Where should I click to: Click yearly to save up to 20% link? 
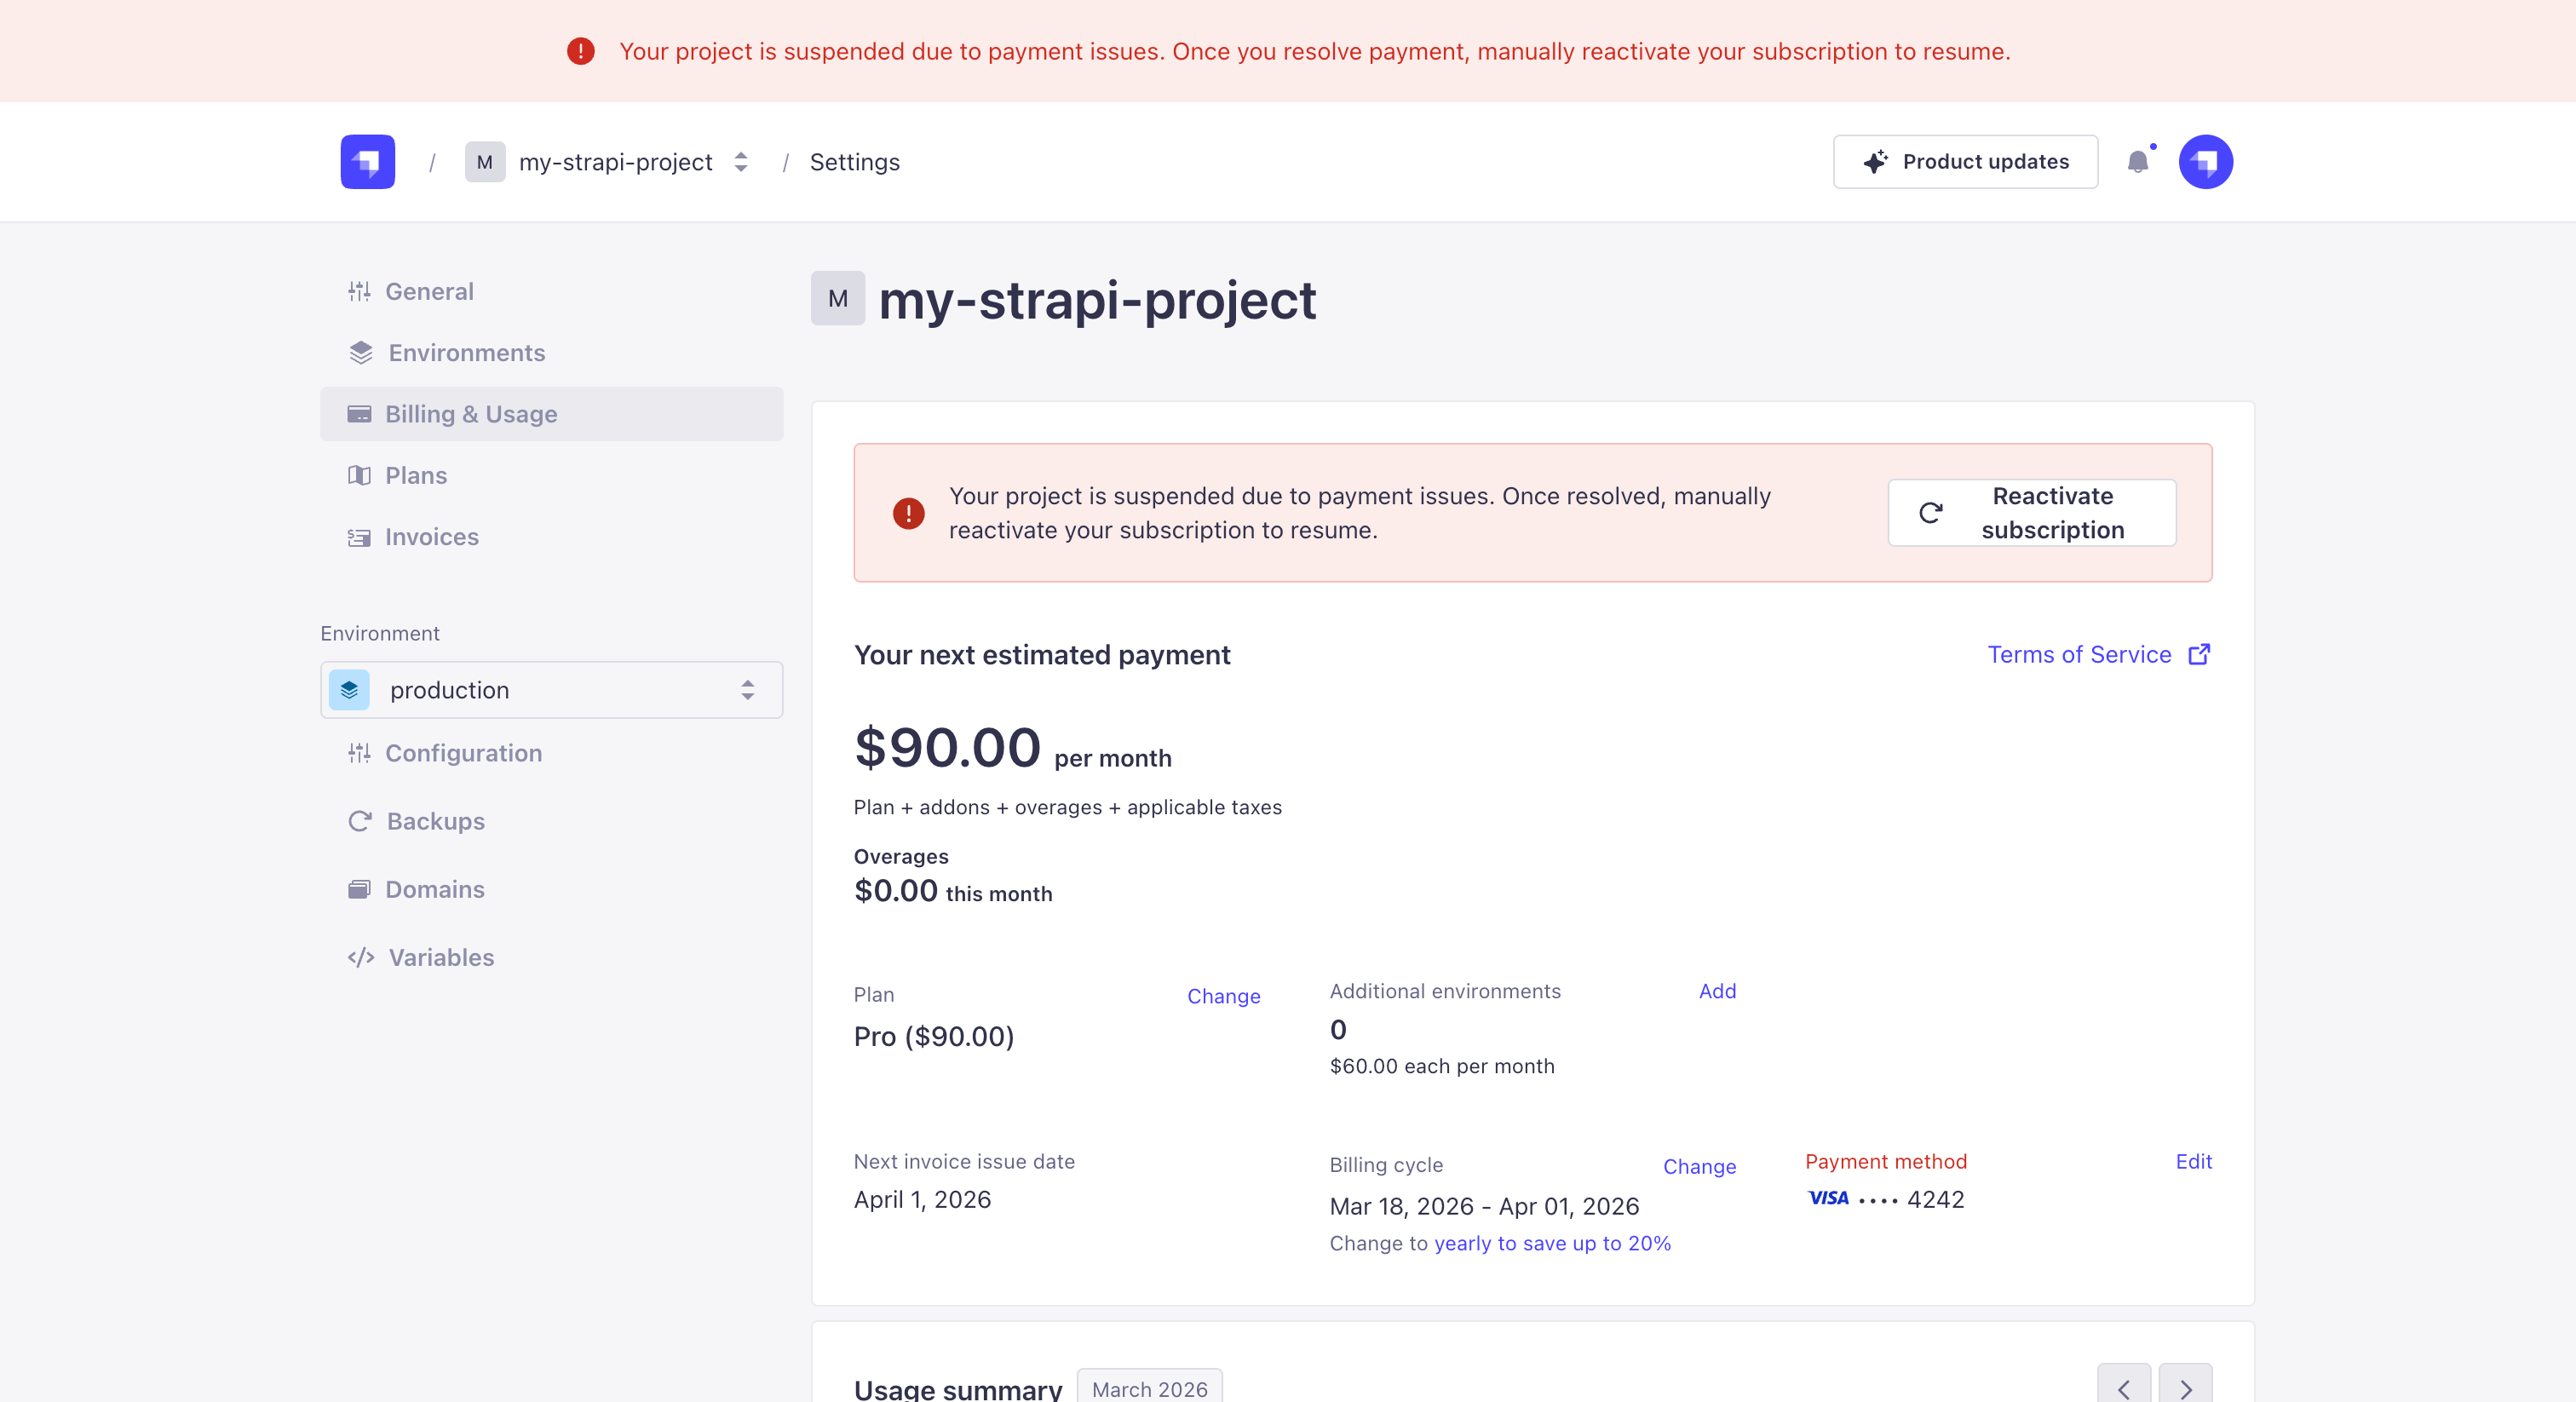point(1552,1243)
